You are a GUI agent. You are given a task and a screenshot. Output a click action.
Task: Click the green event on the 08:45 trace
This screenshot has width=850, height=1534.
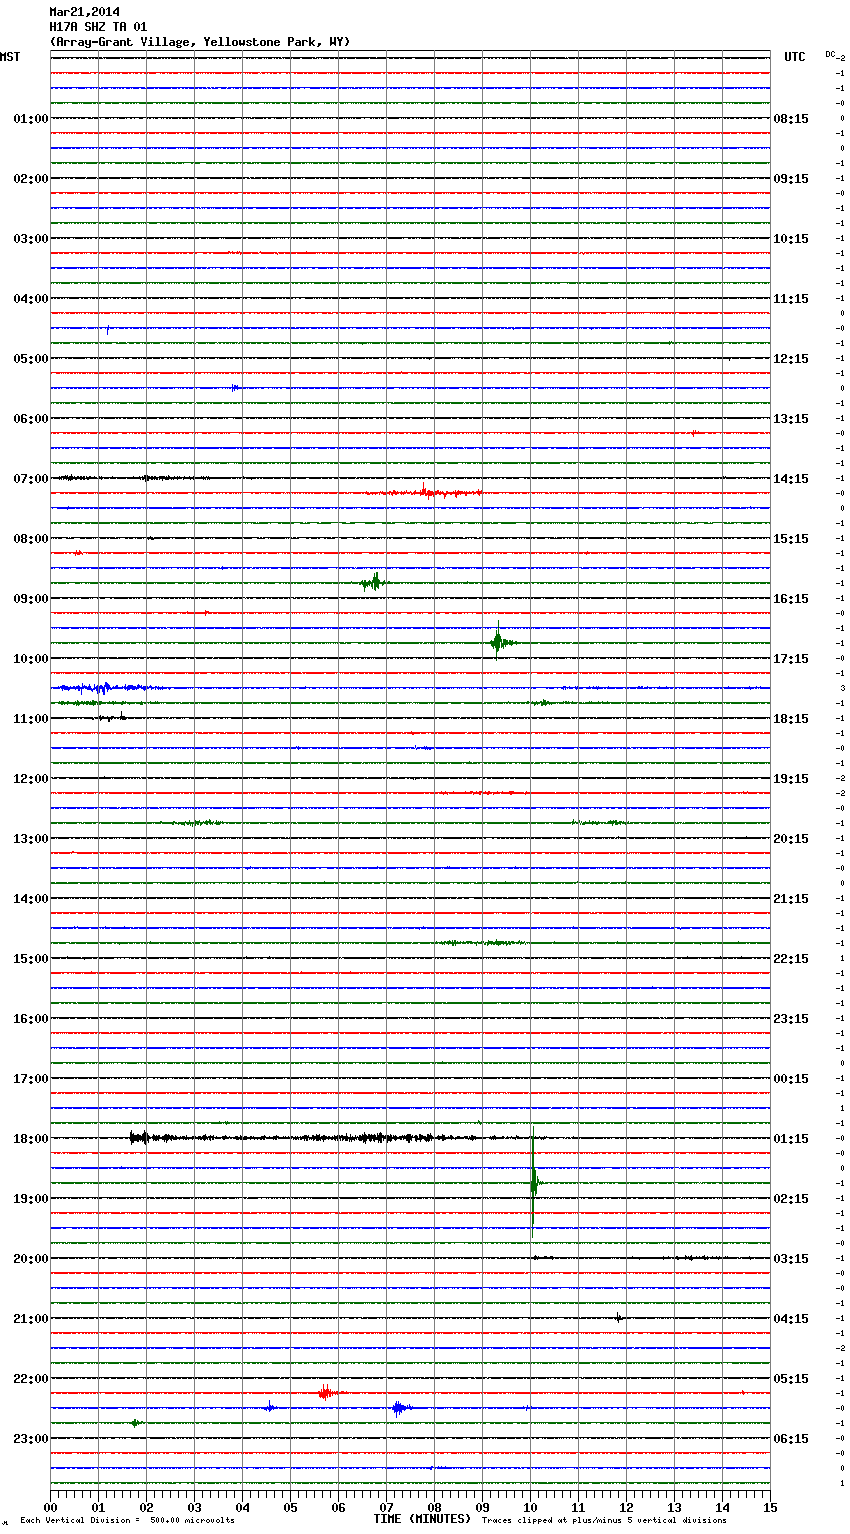tap(374, 582)
